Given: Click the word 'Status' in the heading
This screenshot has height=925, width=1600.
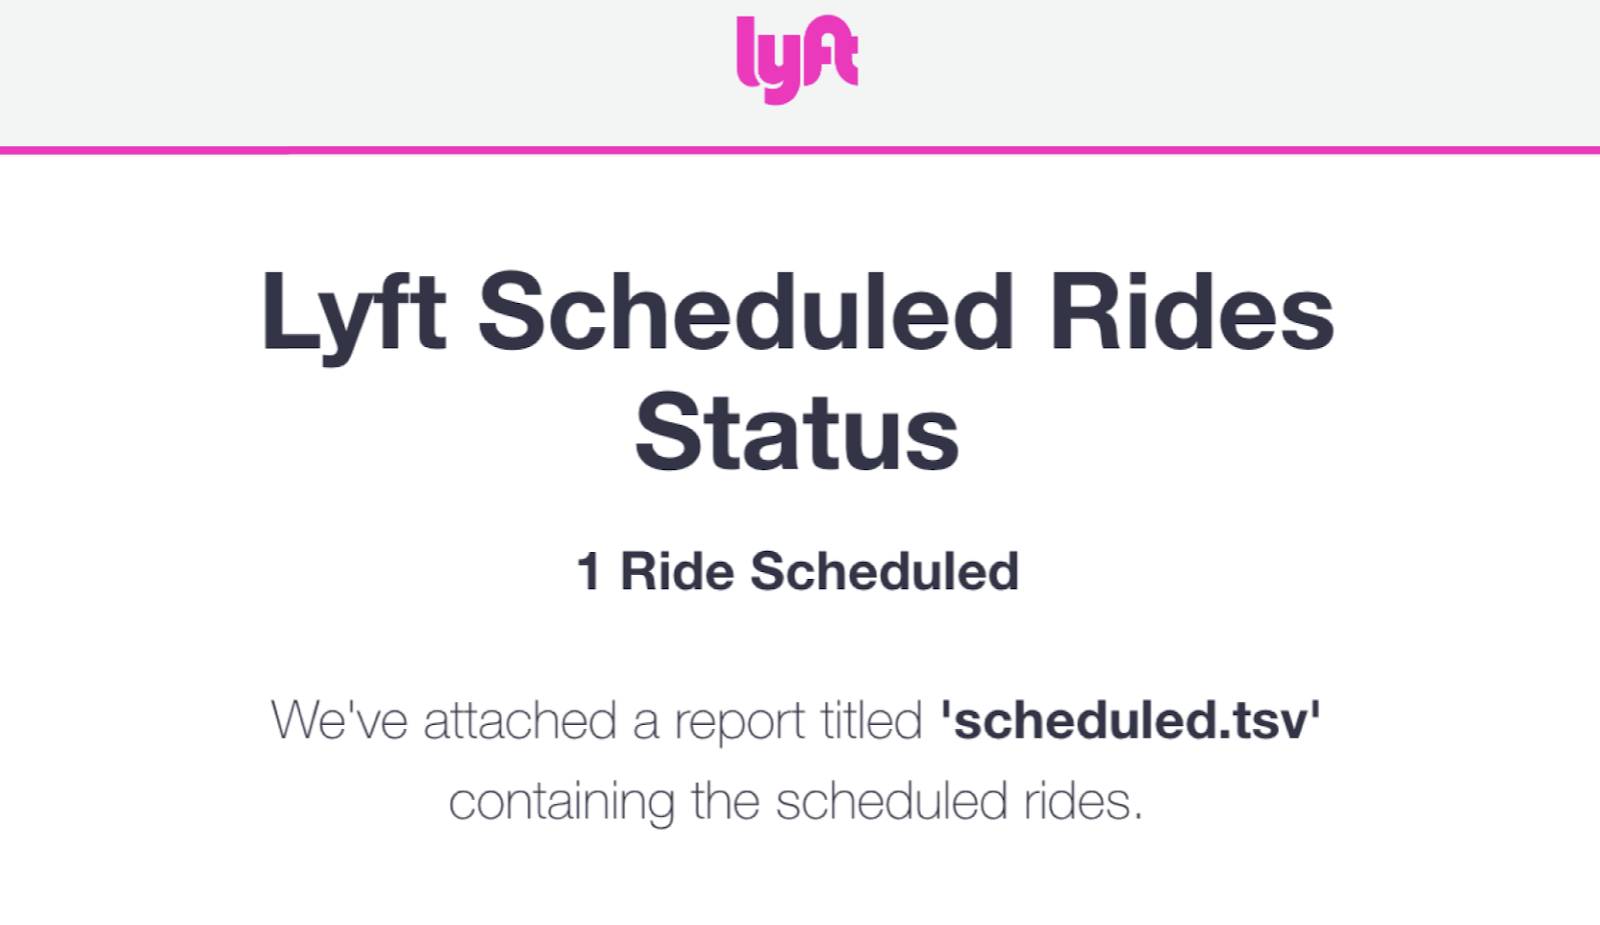Looking at the screenshot, I should pyautogui.click(x=797, y=433).
